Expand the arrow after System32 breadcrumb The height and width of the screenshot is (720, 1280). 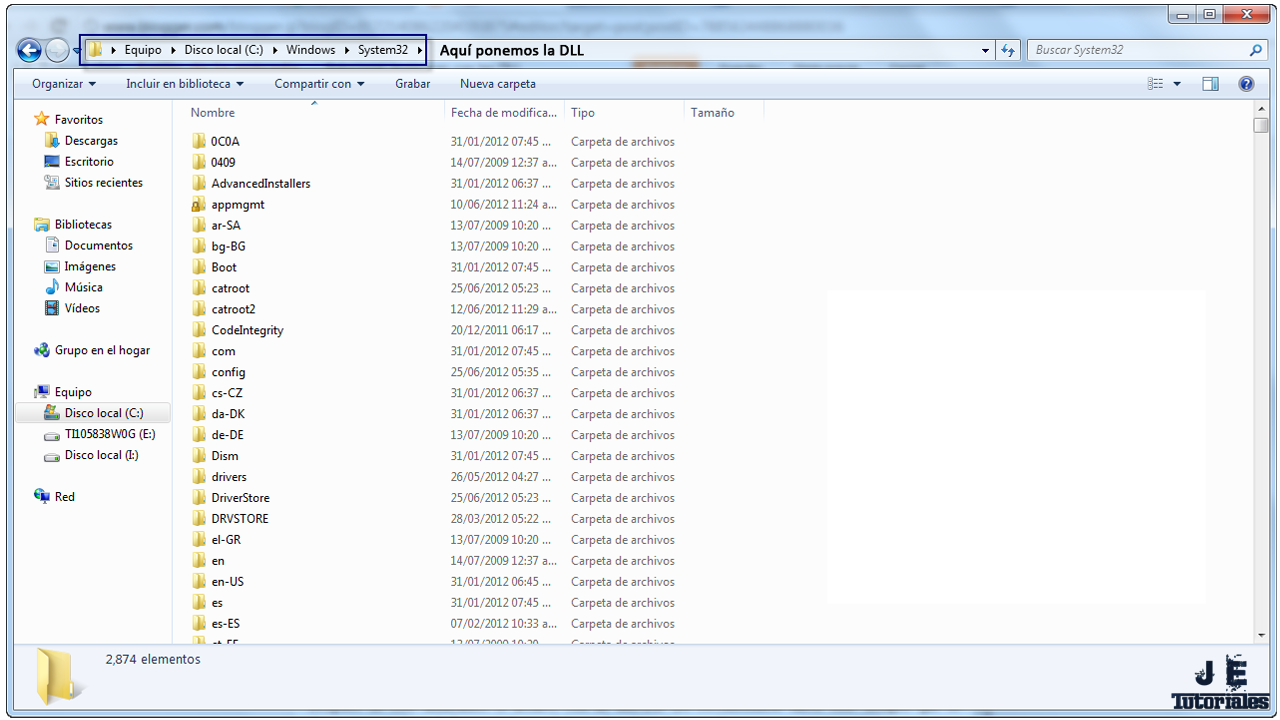tap(420, 50)
